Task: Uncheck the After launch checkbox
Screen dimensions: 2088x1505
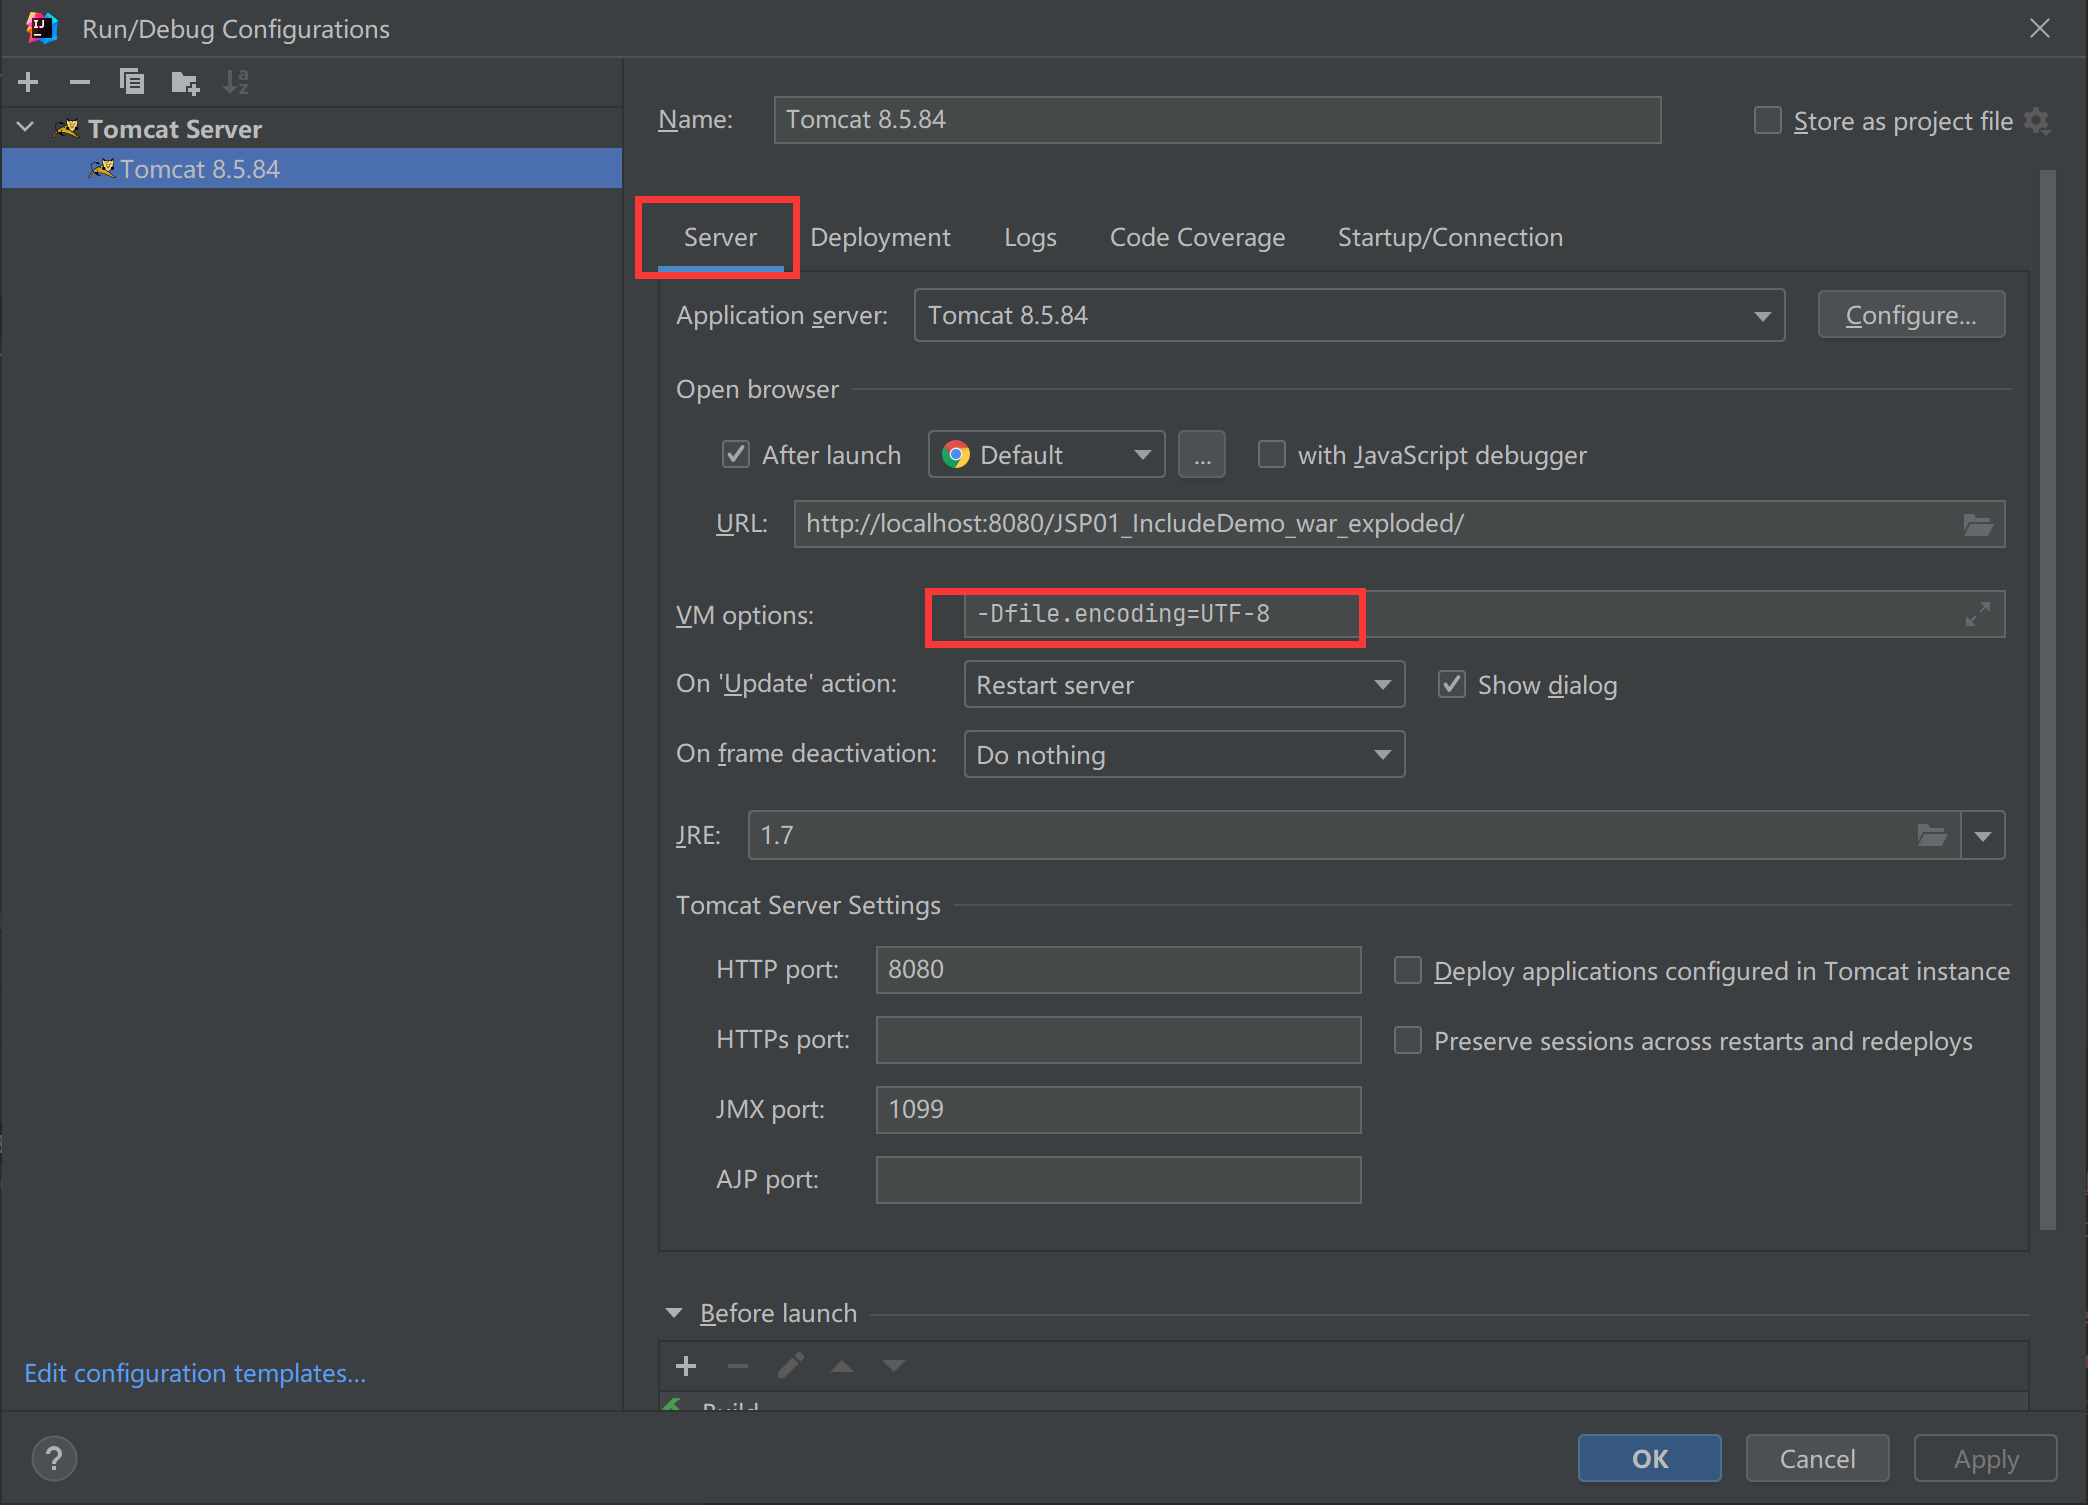Action: click(x=736, y=455)
